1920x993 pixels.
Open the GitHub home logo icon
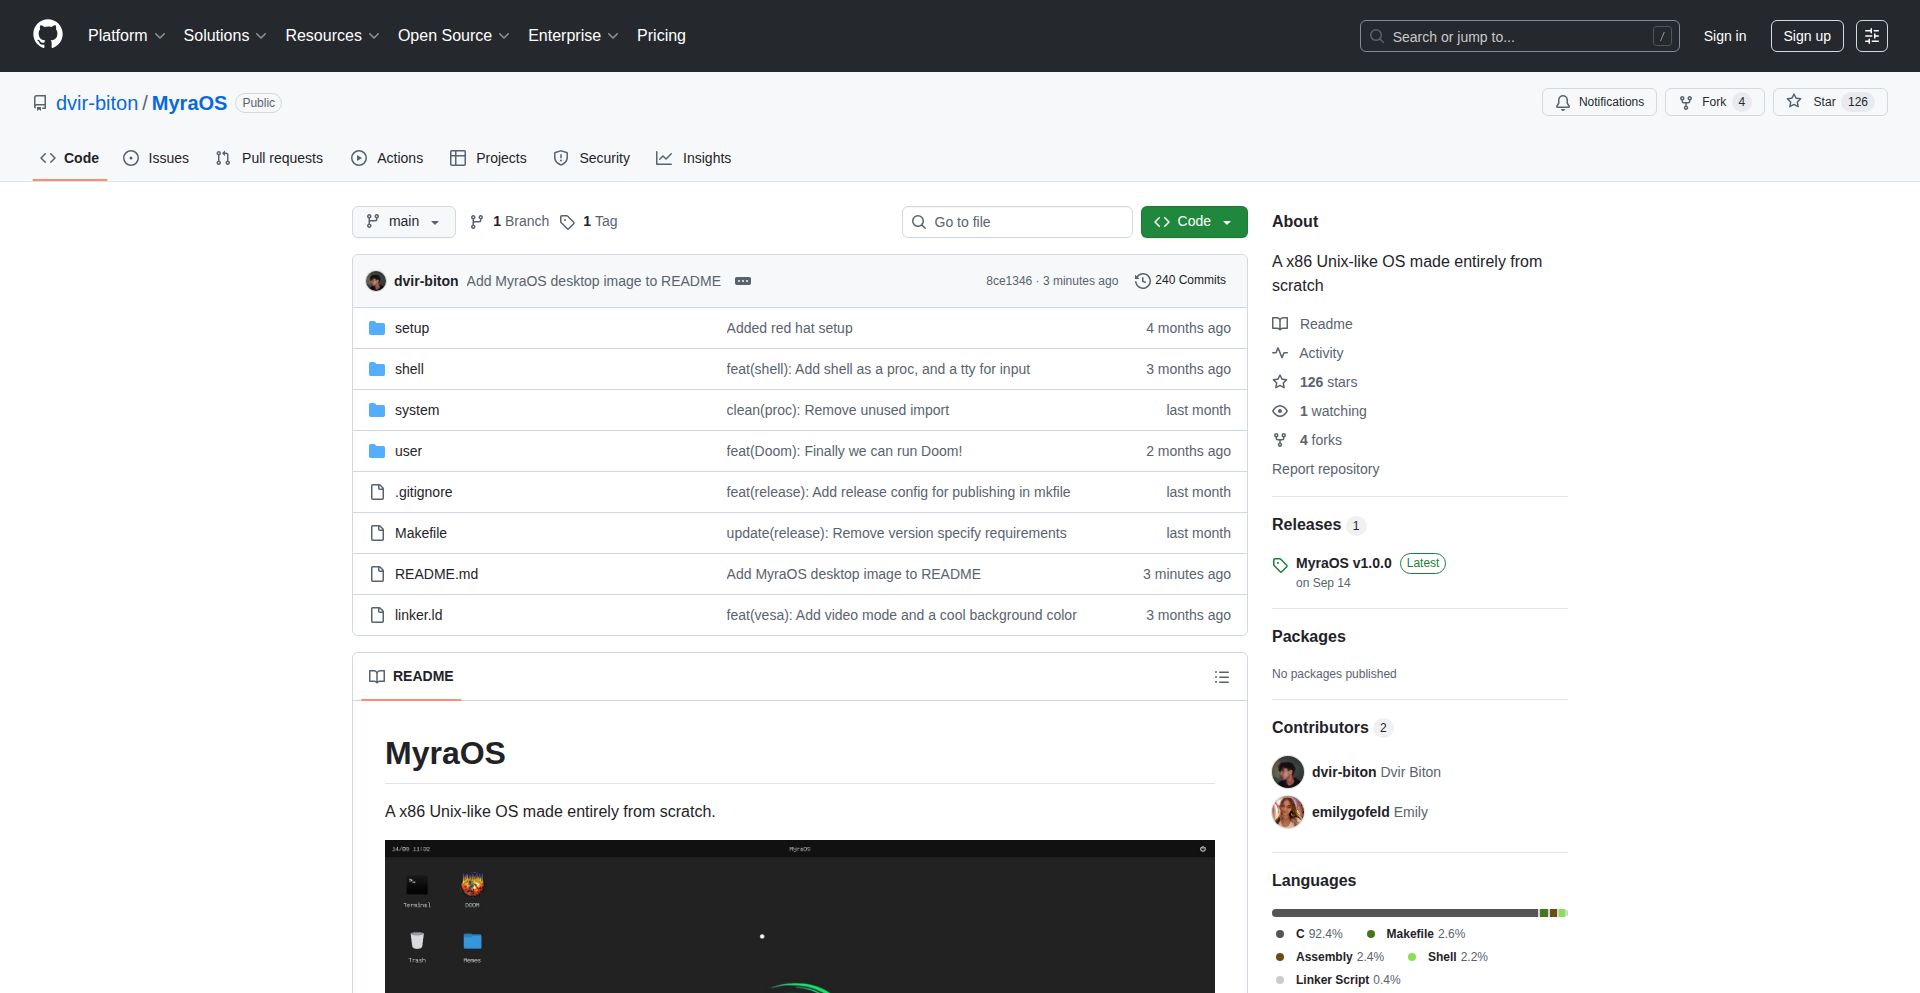click(47, 35)
